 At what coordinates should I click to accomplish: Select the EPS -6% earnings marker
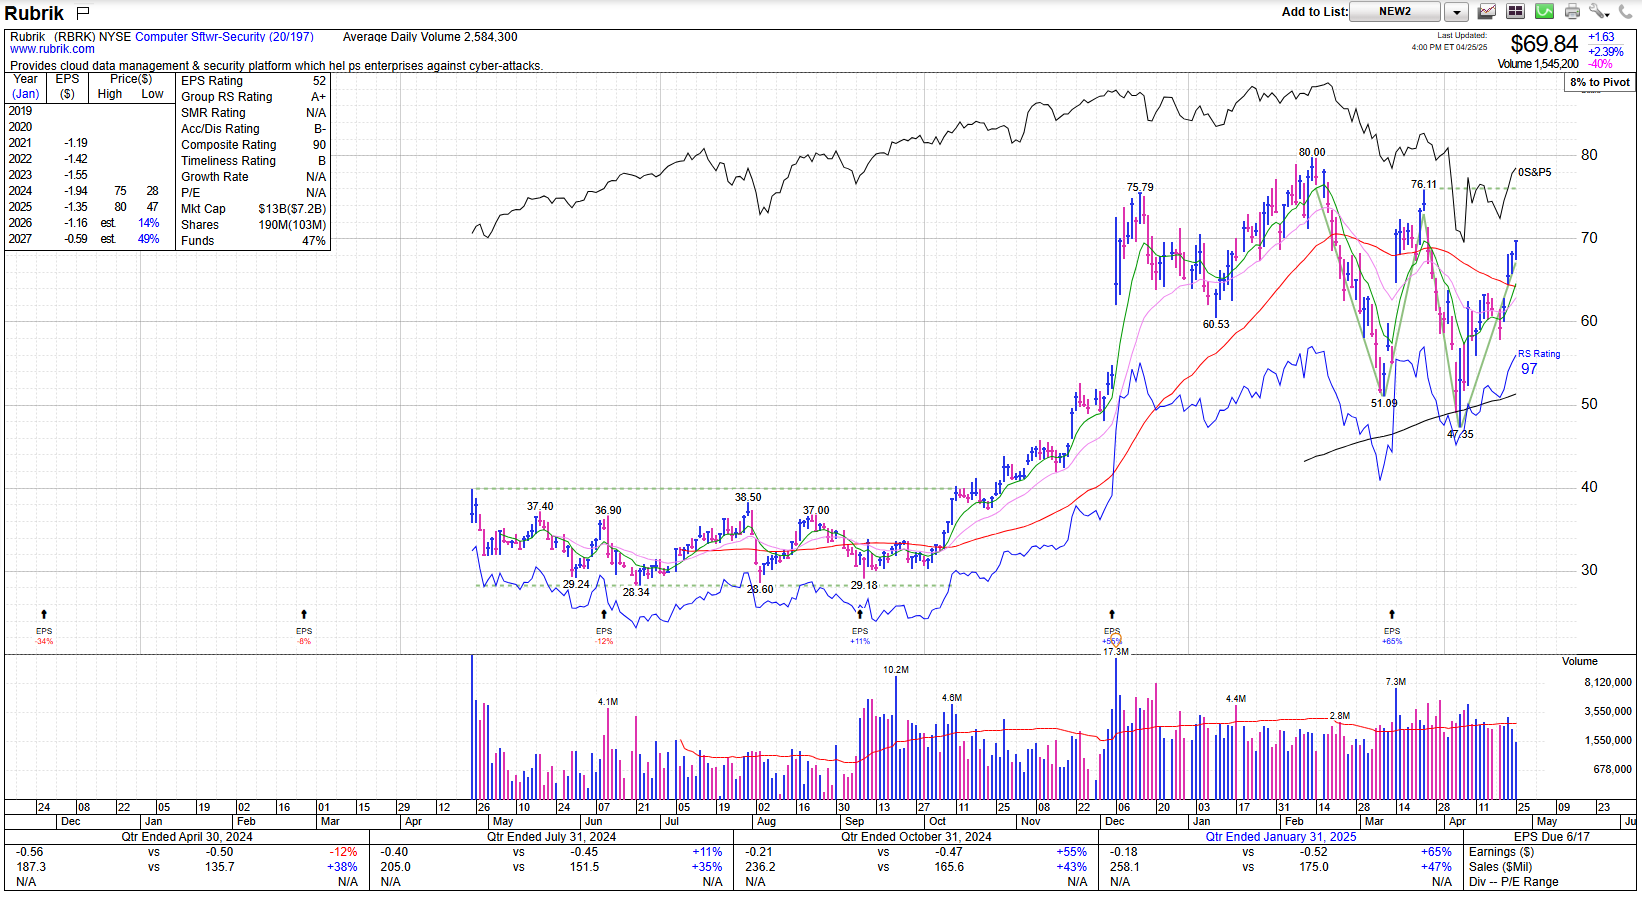(x=304, y=627)
